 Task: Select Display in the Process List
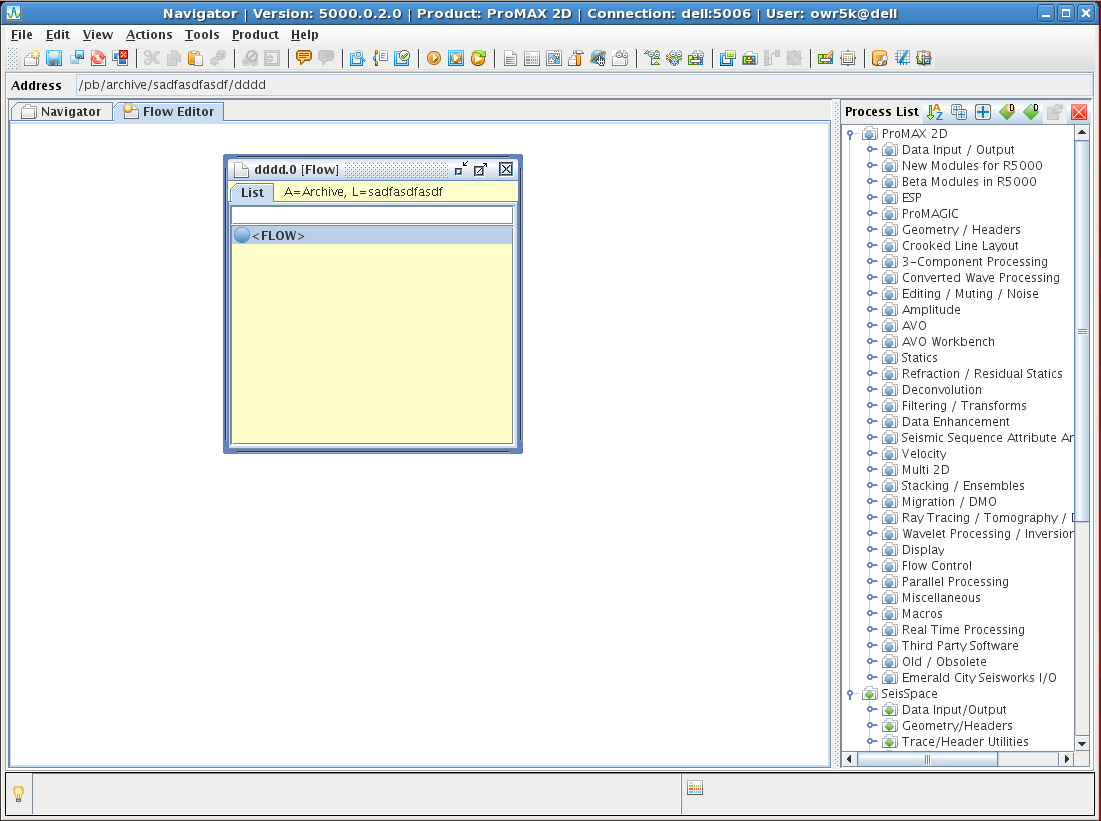click(923, 550)
